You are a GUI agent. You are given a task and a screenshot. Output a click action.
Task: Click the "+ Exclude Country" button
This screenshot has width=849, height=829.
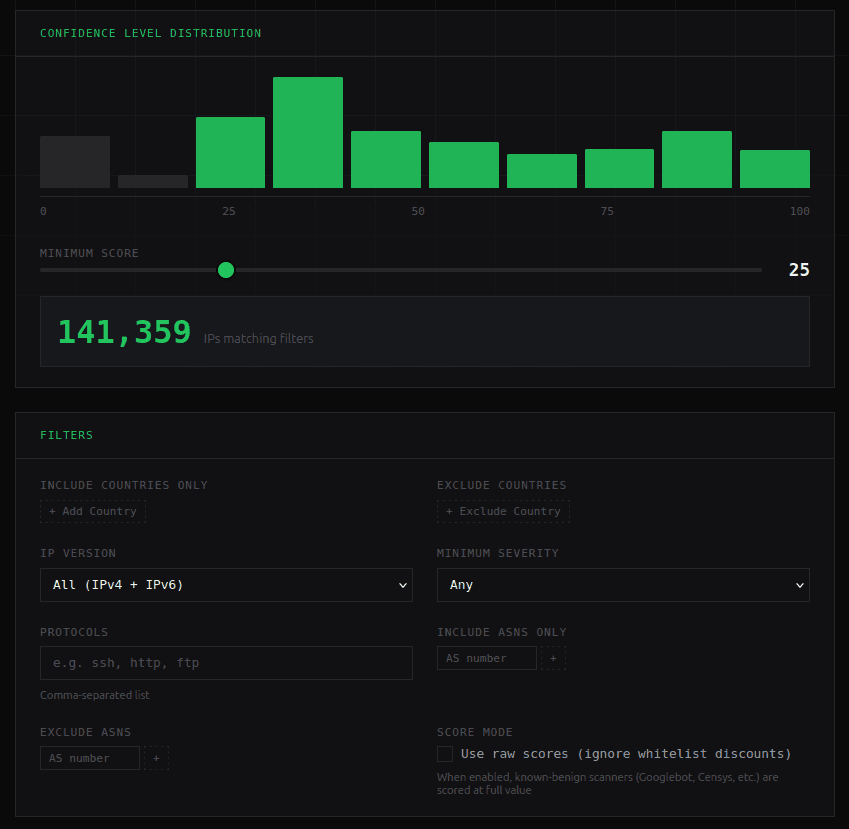point(503,511)
